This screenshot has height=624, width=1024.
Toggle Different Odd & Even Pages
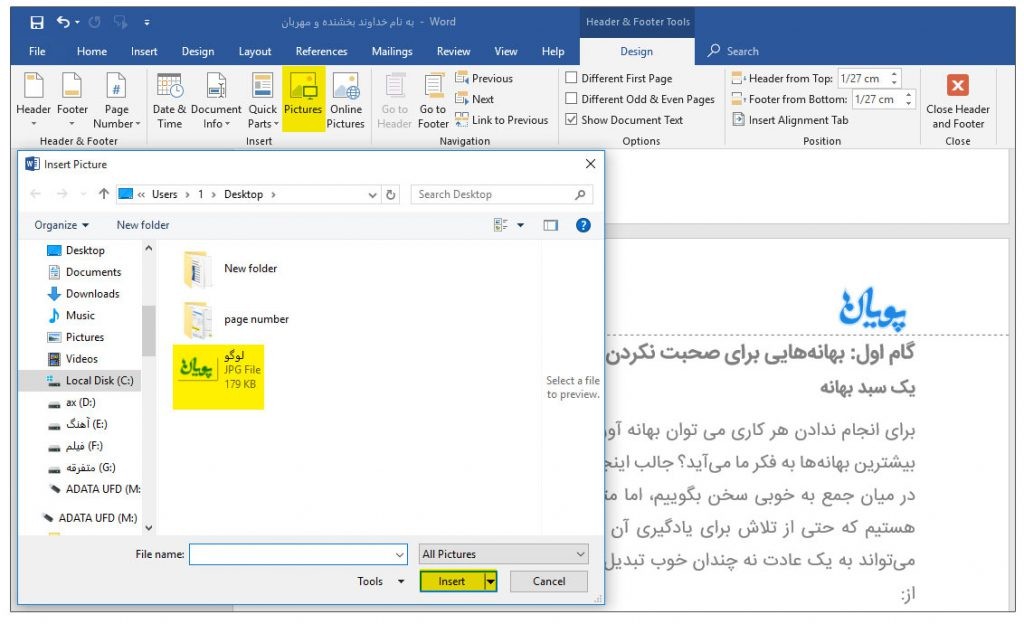[571, 99]
